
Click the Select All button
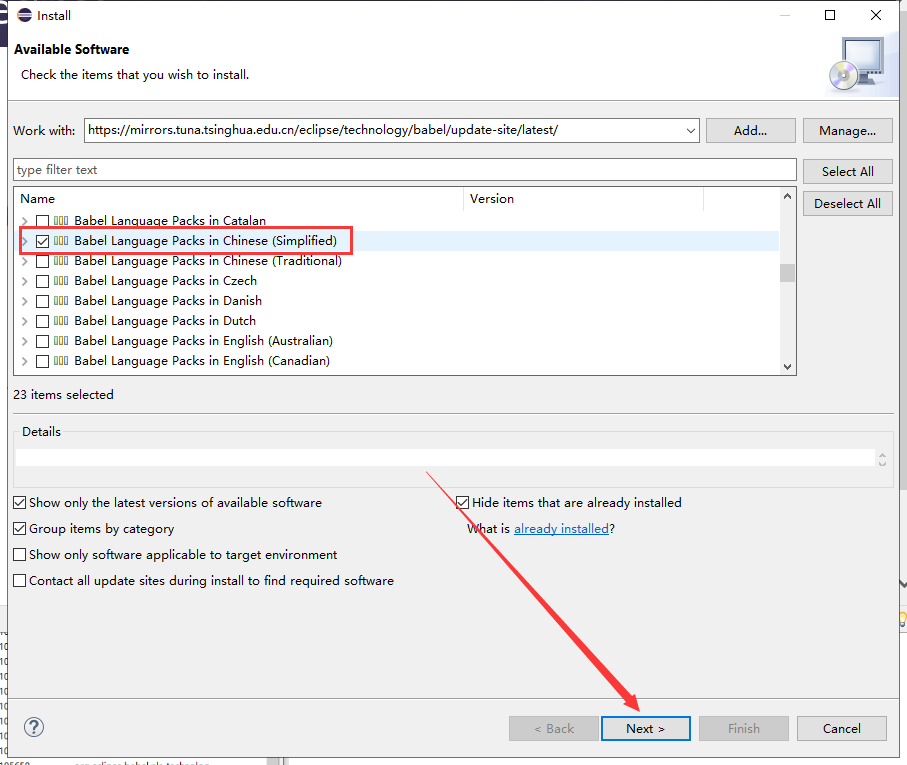[847, 172]
